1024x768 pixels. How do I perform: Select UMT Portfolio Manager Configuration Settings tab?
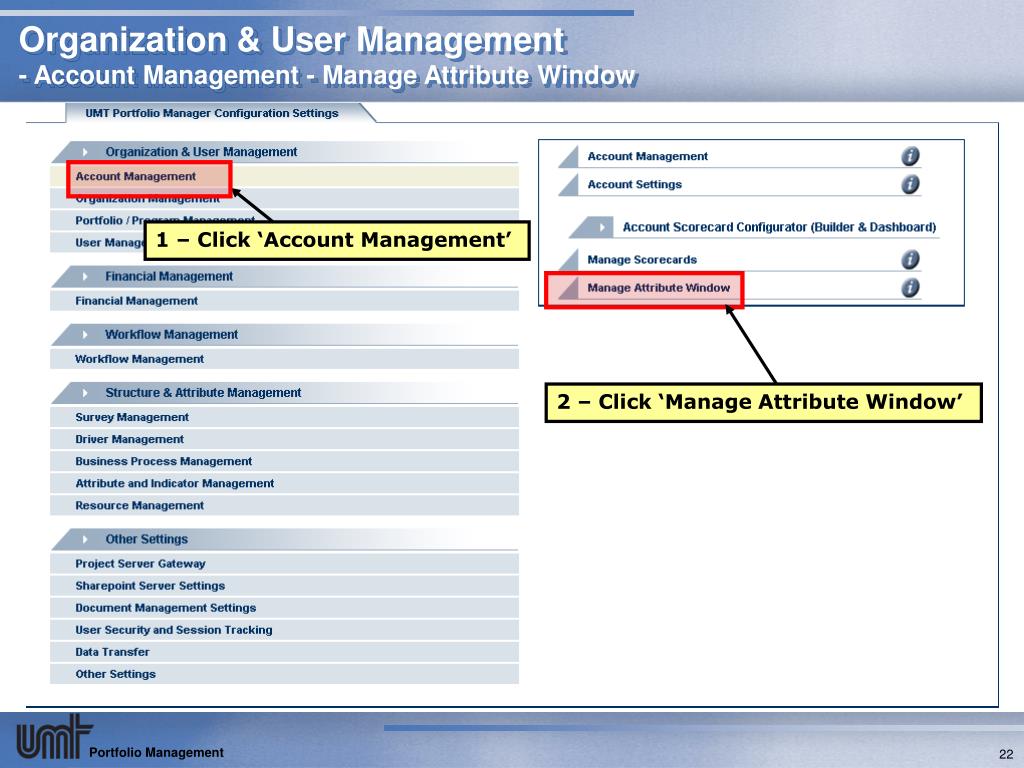click(212, 113)
